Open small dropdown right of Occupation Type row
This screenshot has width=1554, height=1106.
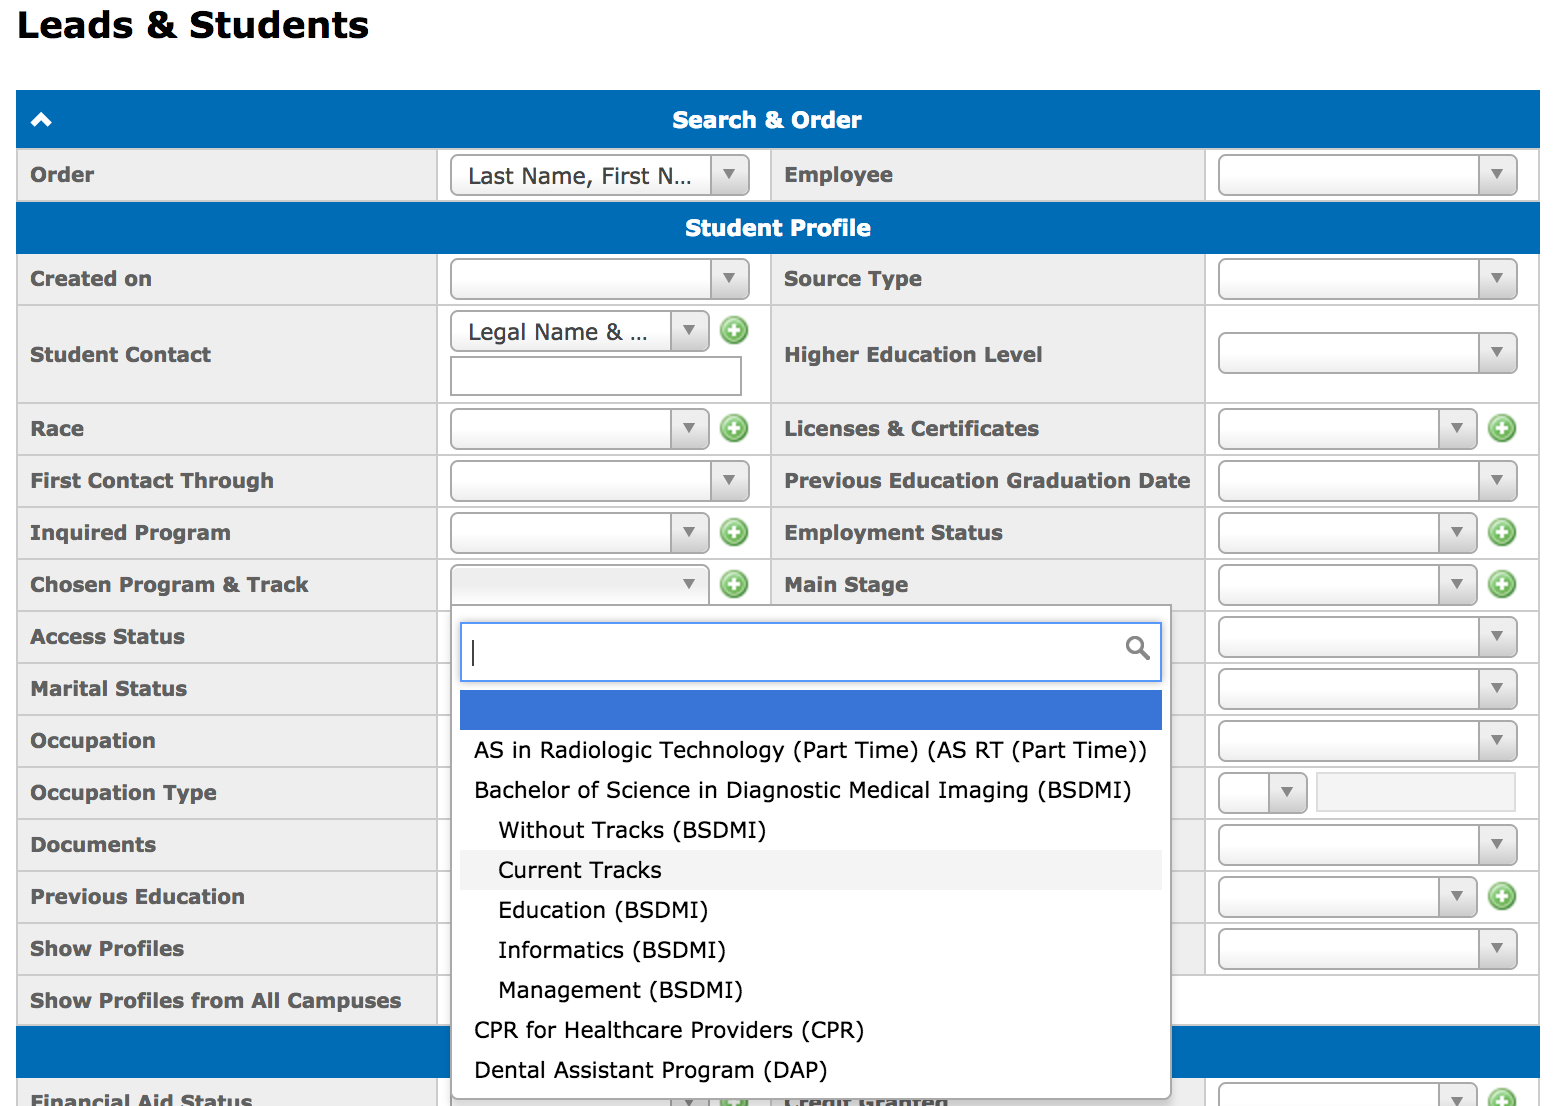pos(1262,793)
